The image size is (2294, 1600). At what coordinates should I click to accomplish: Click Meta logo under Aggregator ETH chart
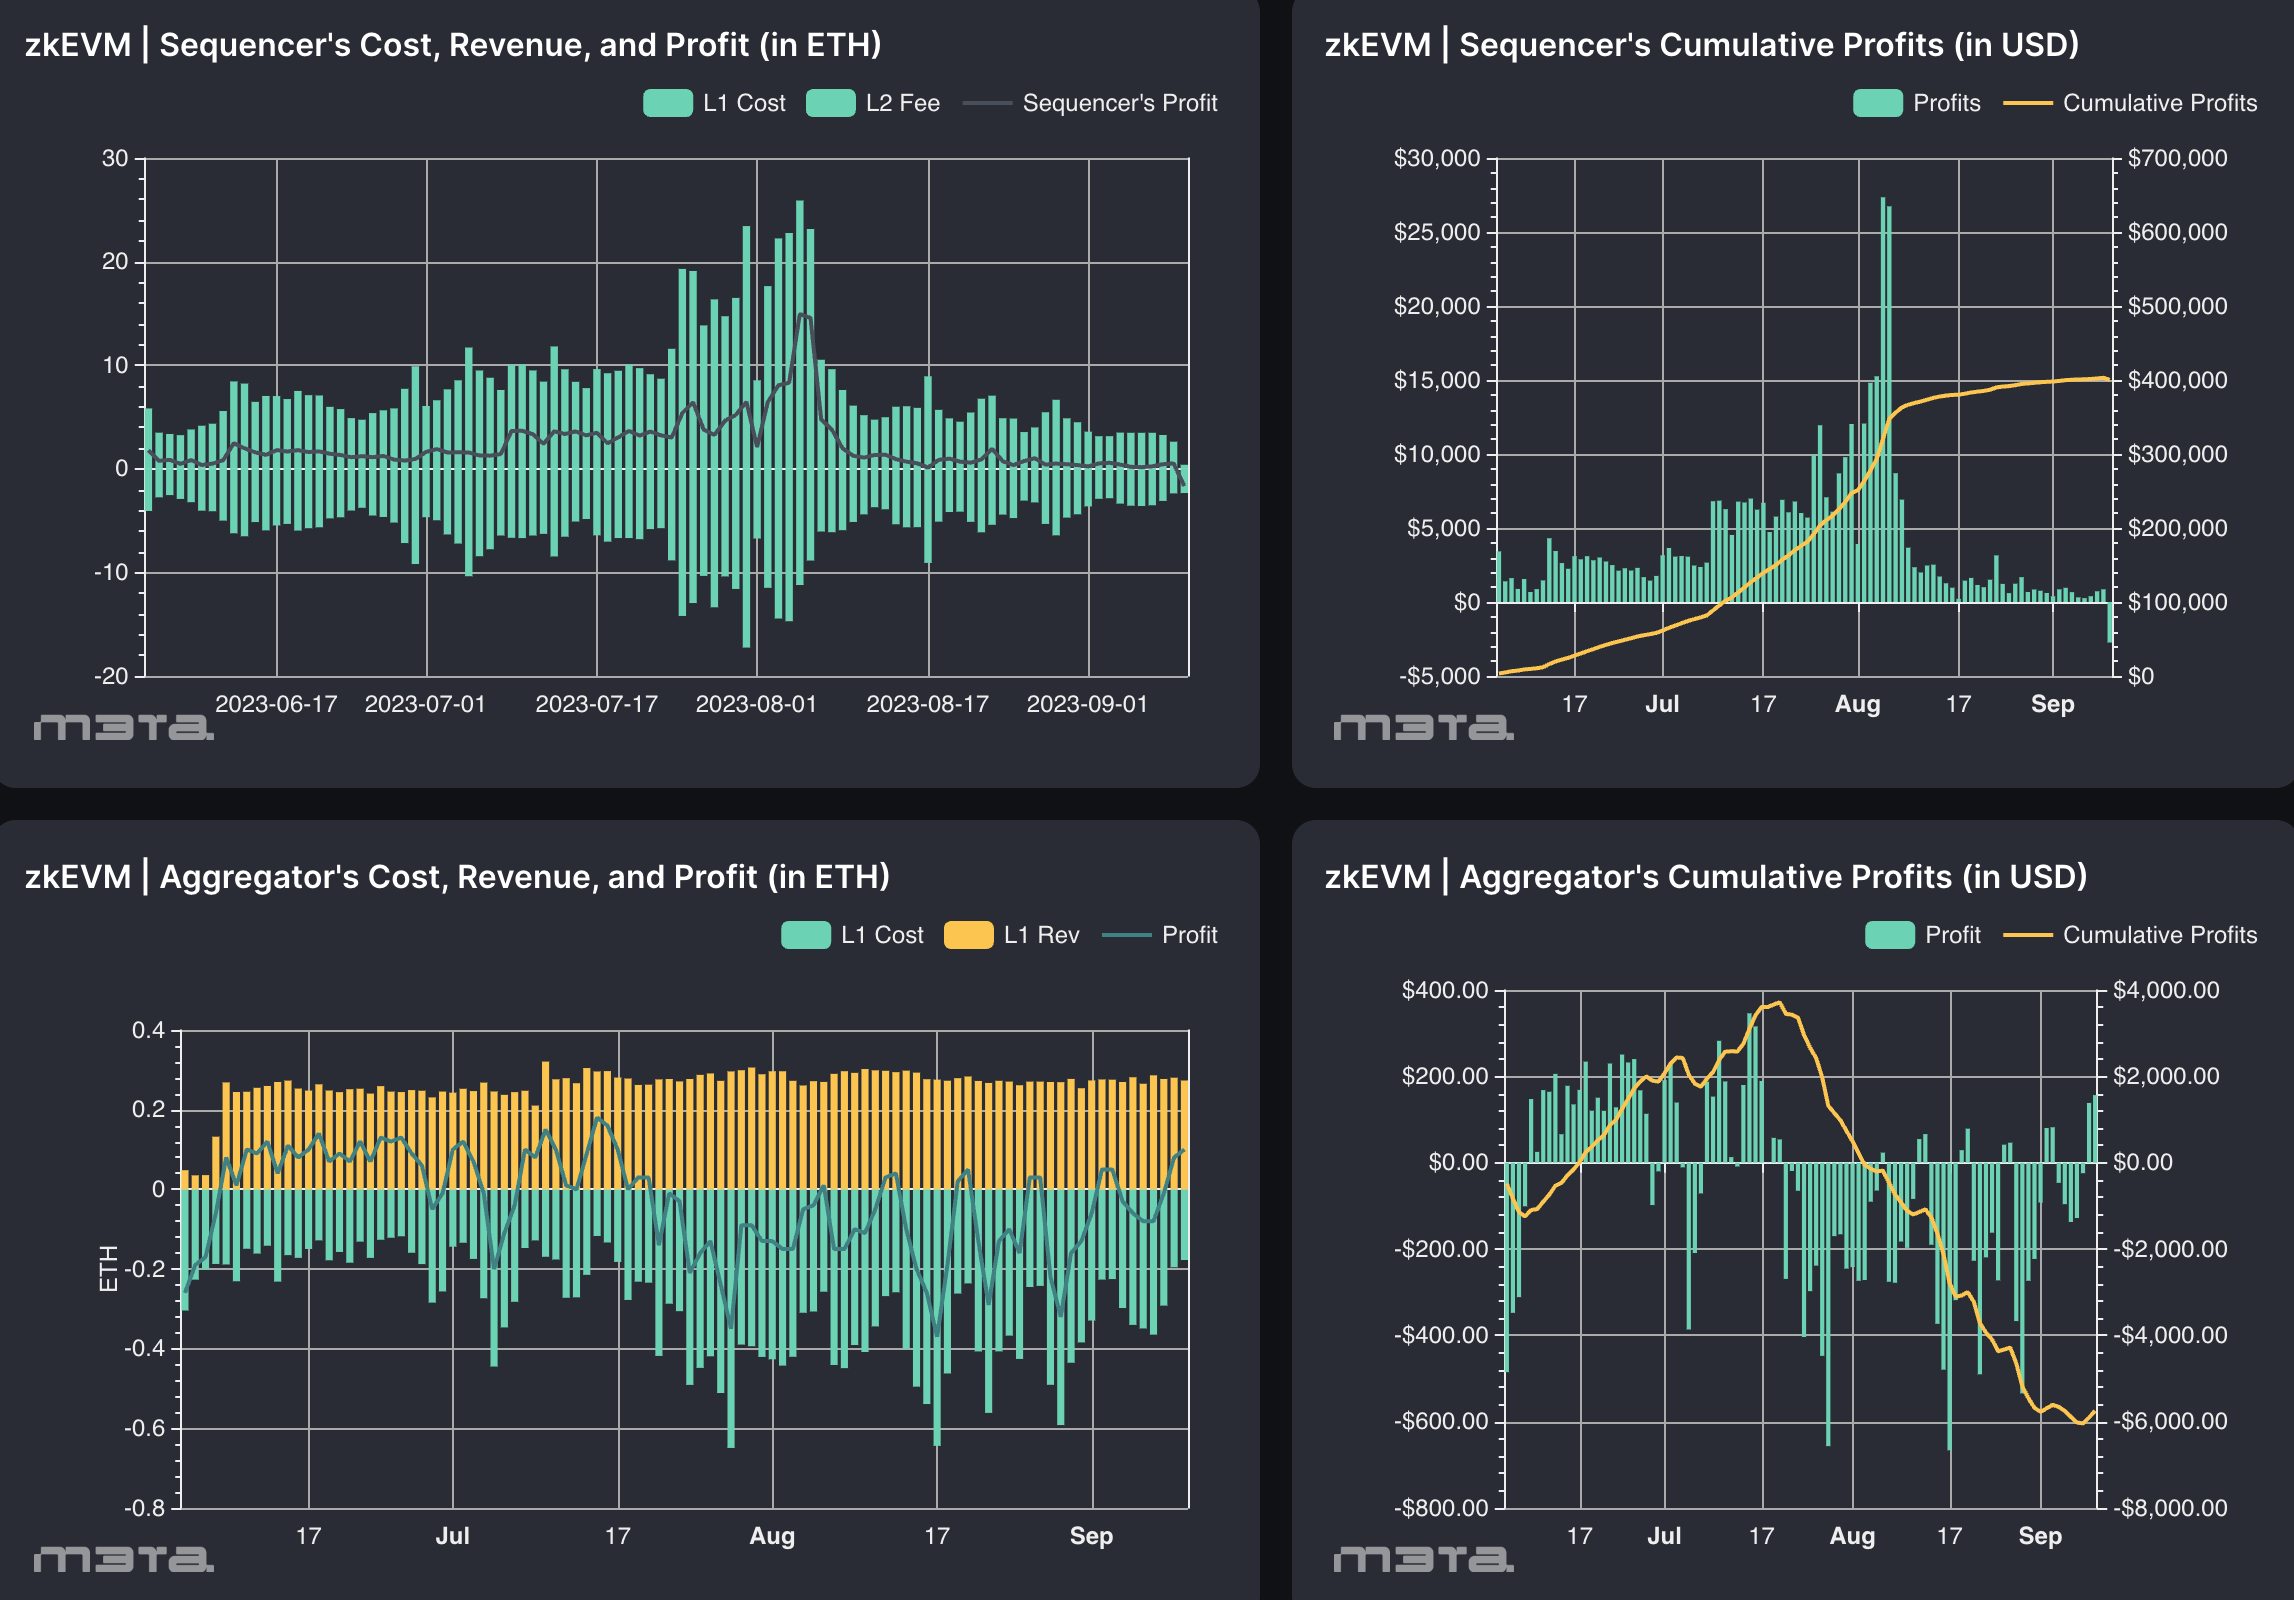pyautogui.click(x=123, y=1559)
